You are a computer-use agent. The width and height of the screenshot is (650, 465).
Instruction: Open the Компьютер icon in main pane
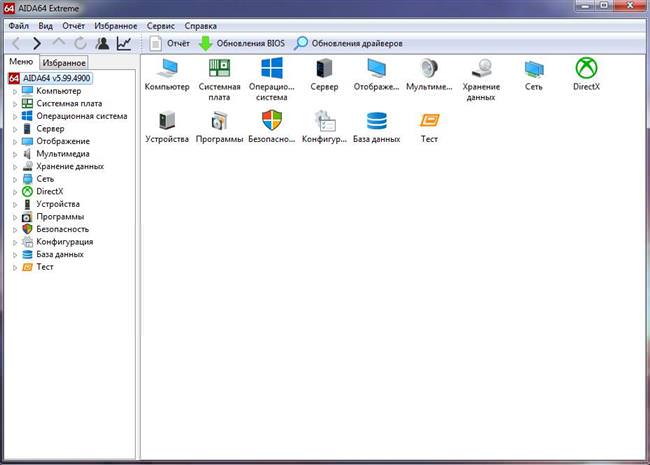167,69
